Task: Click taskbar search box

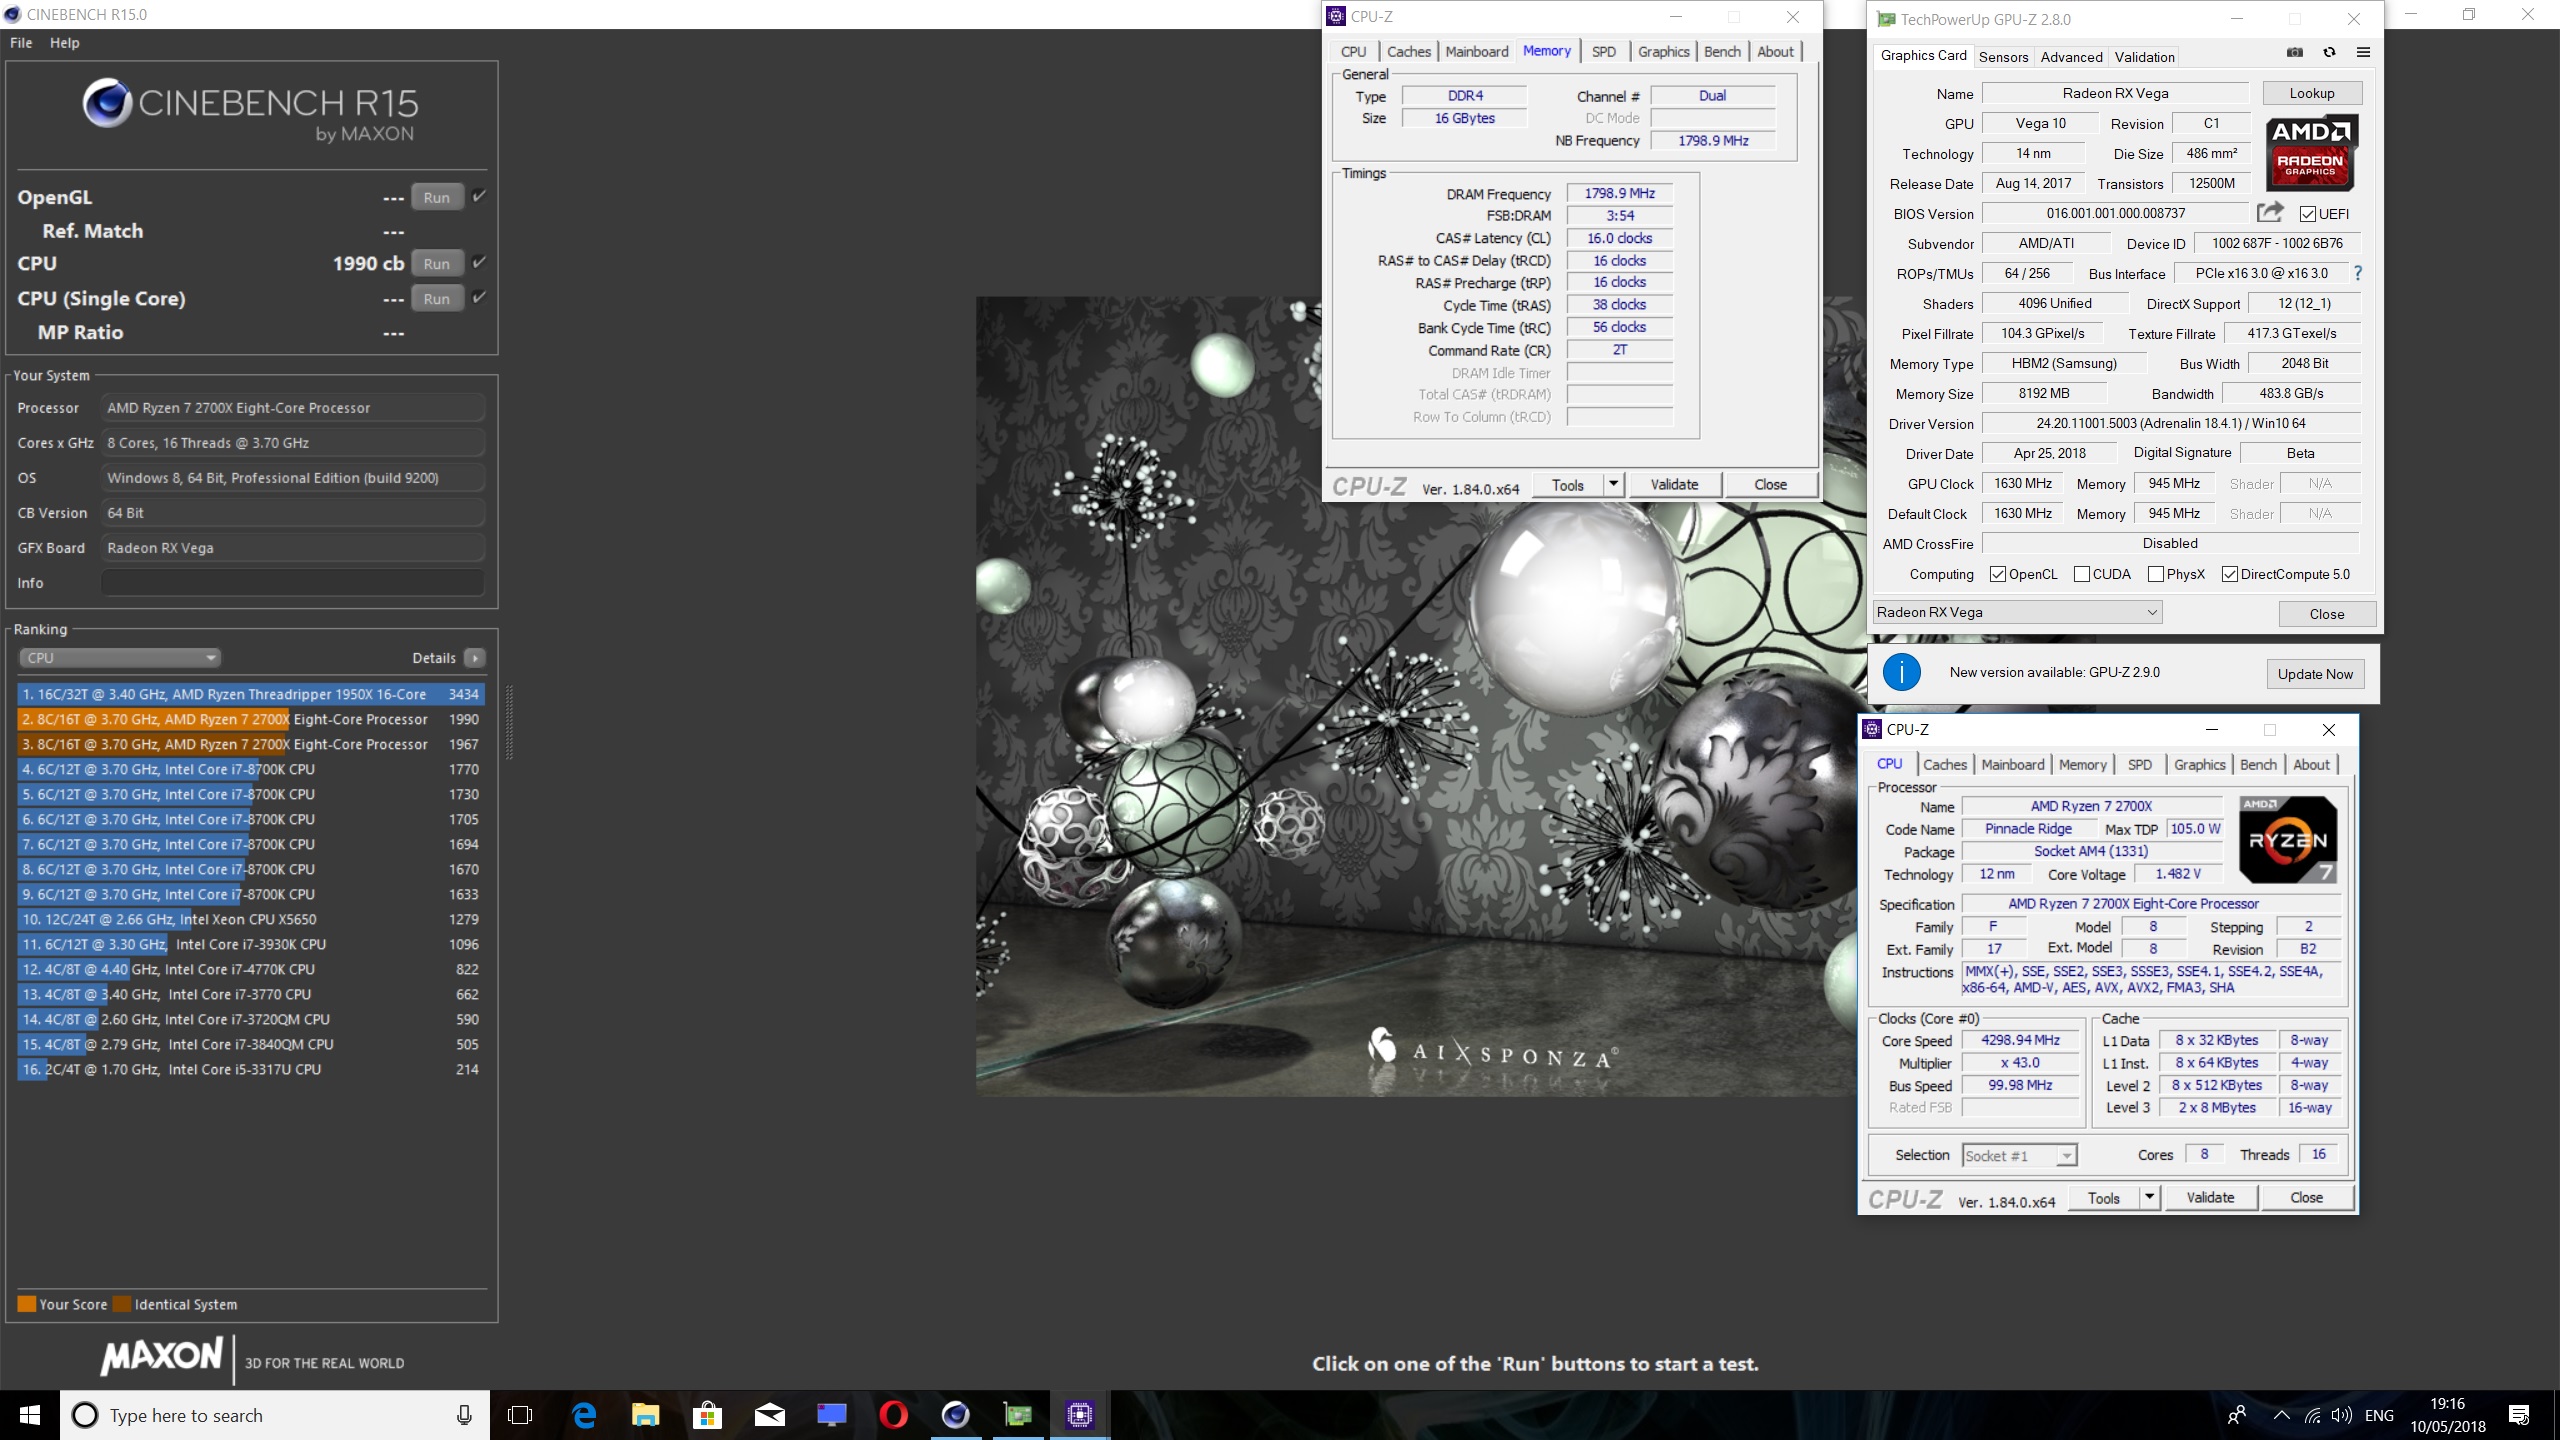Action: click(275, 1415)
